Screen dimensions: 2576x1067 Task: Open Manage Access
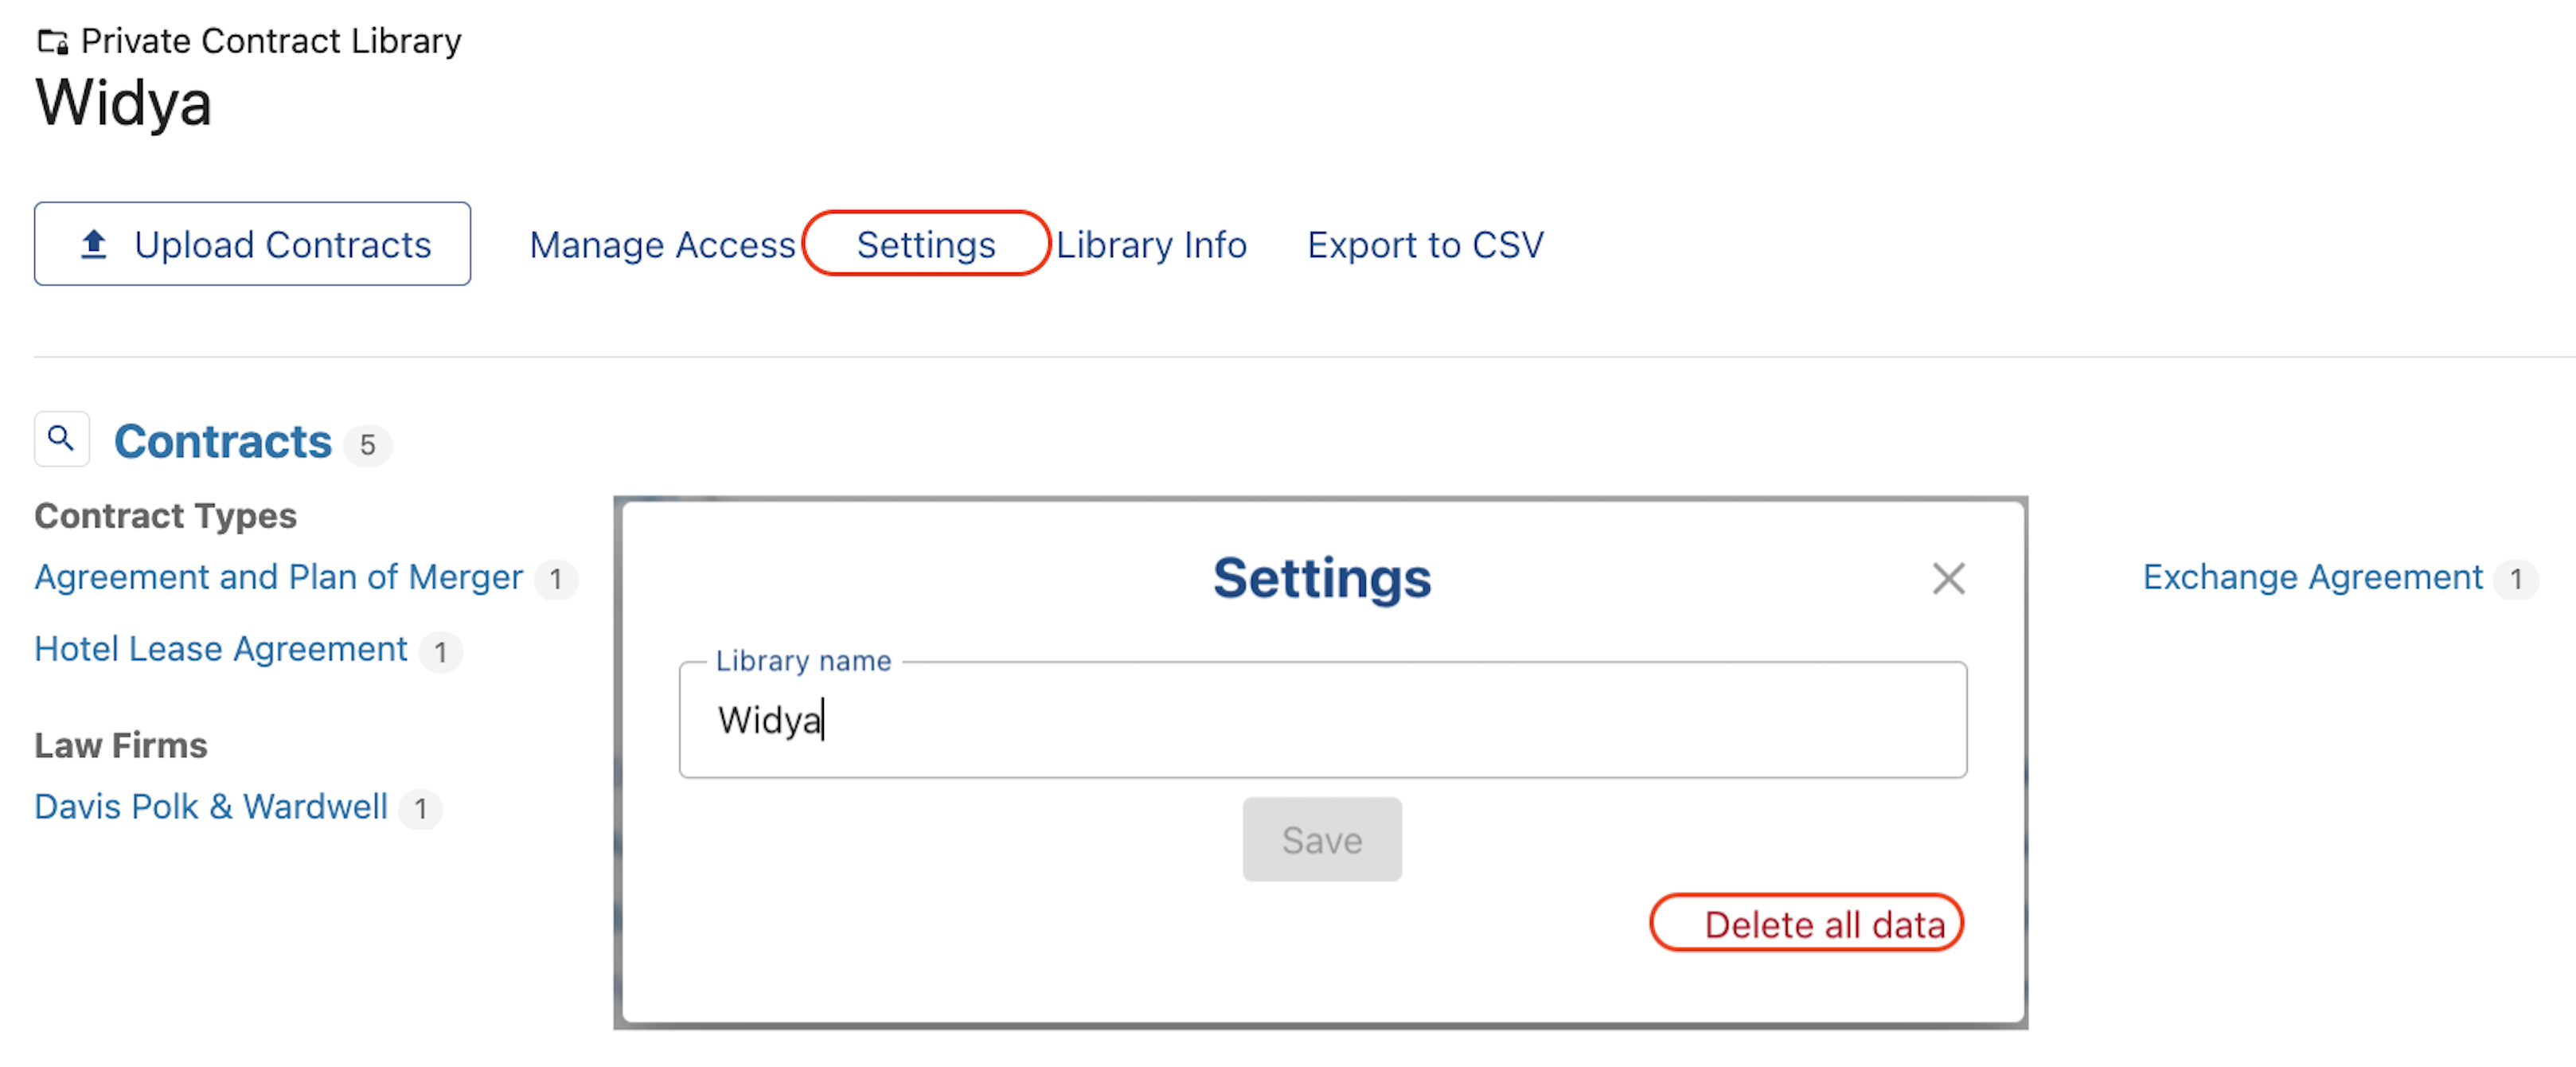(662, 245)
